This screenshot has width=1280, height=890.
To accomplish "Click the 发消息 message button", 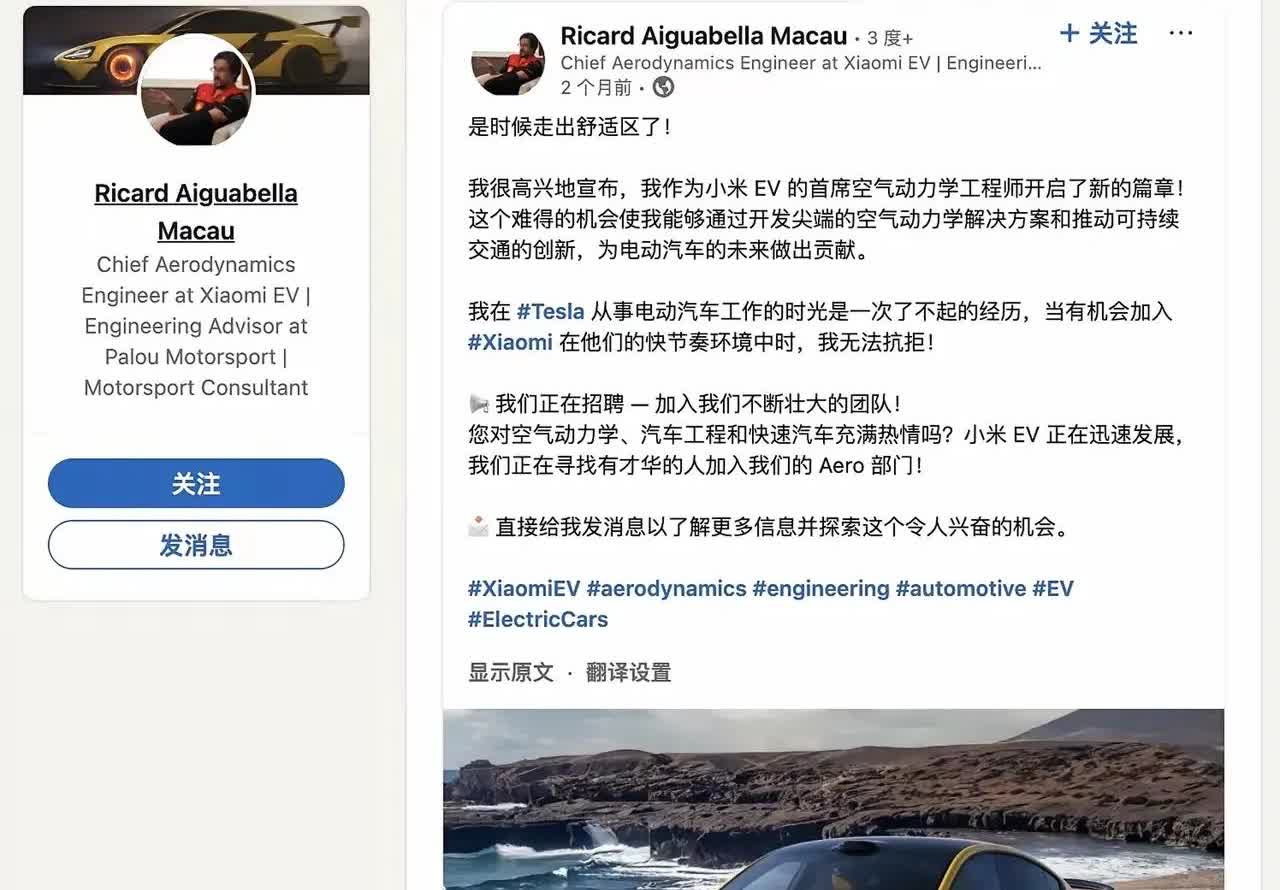I will [x=196, y=545].
